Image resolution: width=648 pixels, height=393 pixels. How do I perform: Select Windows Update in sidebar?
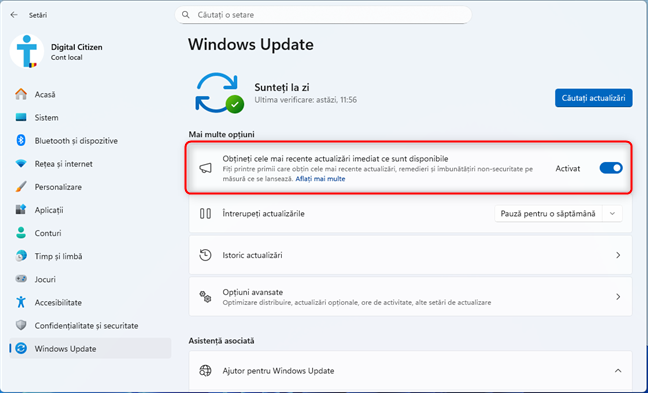click(90, 348)
